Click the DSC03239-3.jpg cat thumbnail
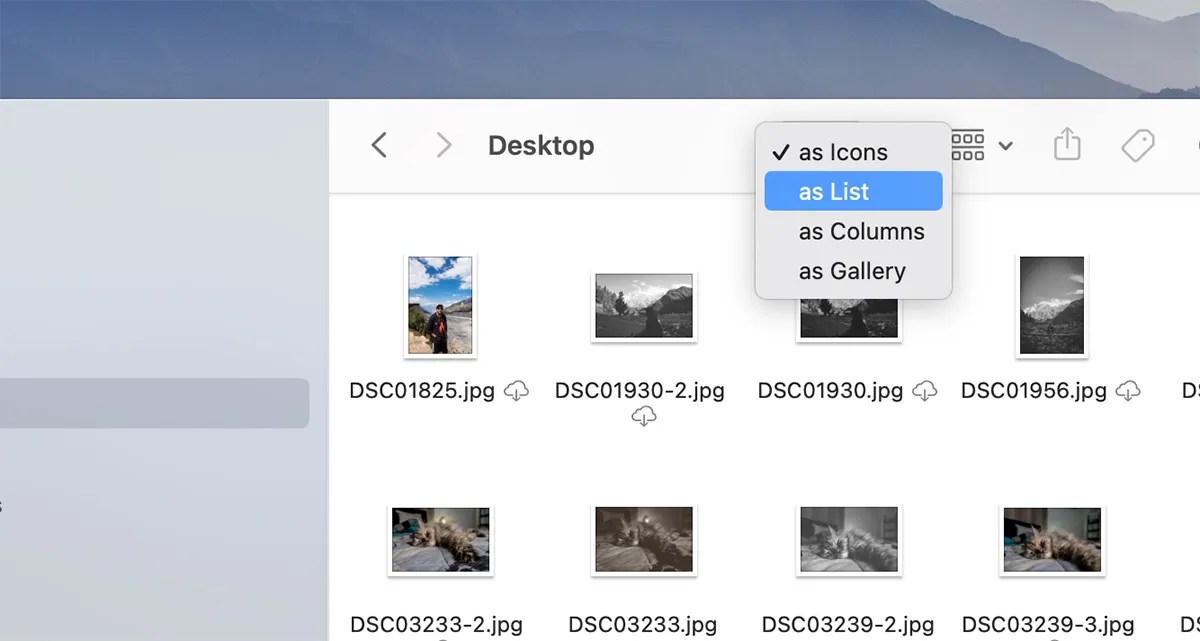 (1052, 539)
